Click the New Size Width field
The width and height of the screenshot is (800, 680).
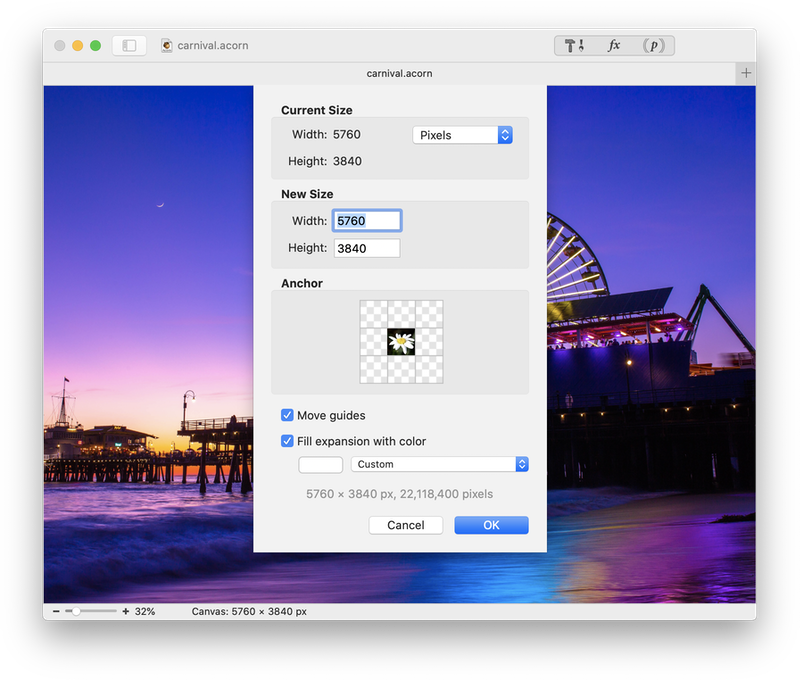tap(367, 221)
